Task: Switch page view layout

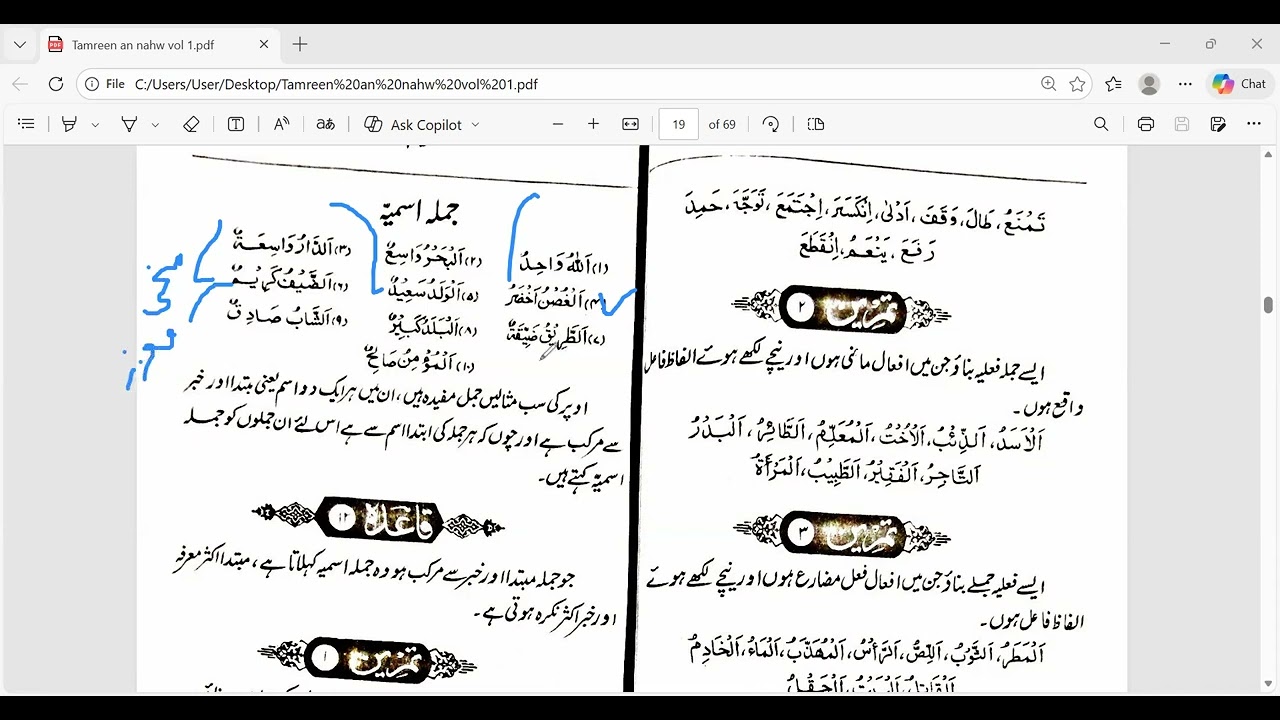Action: click(x=816, y=124)
